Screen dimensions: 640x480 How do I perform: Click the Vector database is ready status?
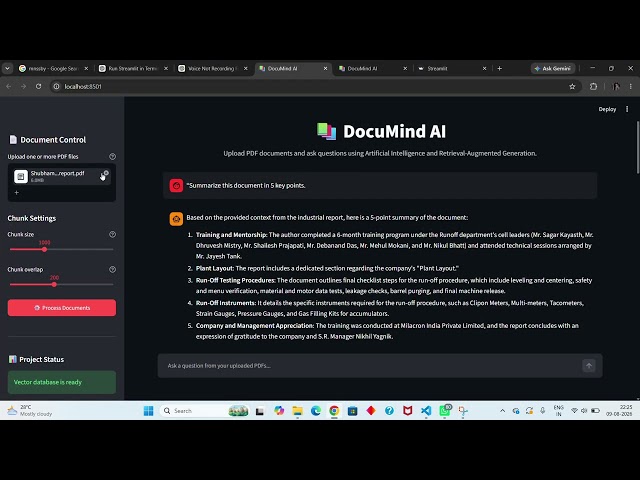pos(62,382)
